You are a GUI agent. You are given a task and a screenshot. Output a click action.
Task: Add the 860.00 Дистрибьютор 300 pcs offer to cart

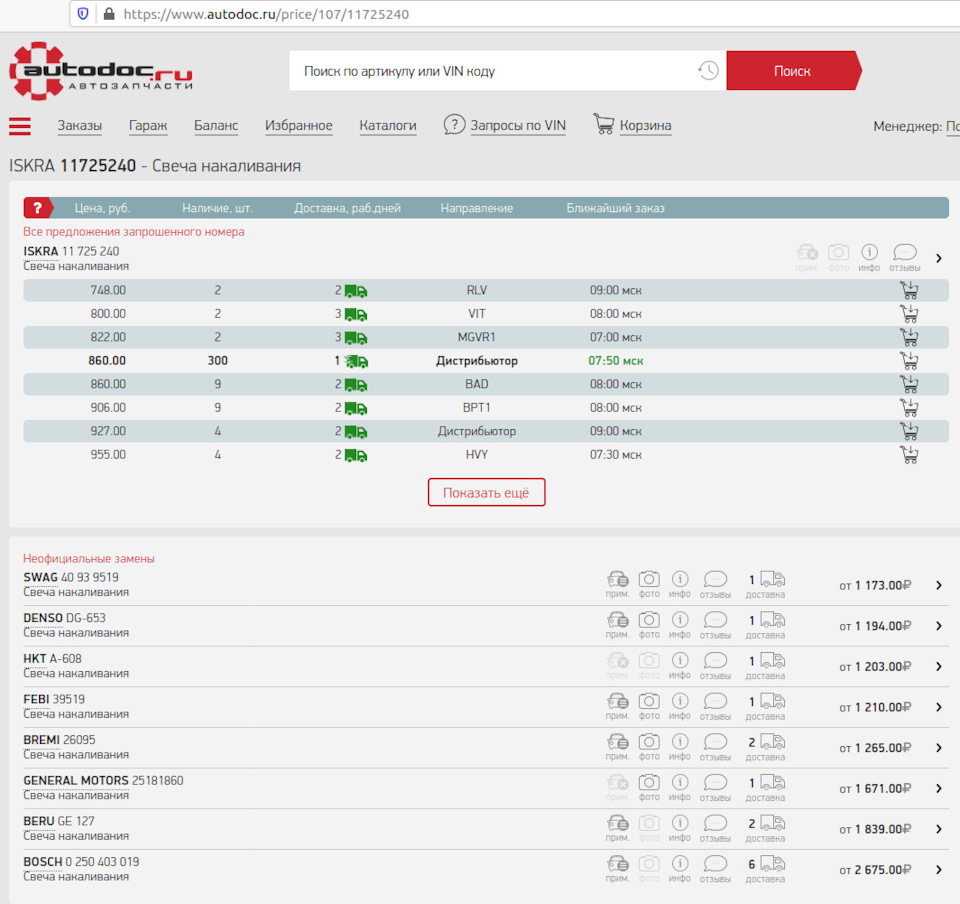click(x=909, y=360)
